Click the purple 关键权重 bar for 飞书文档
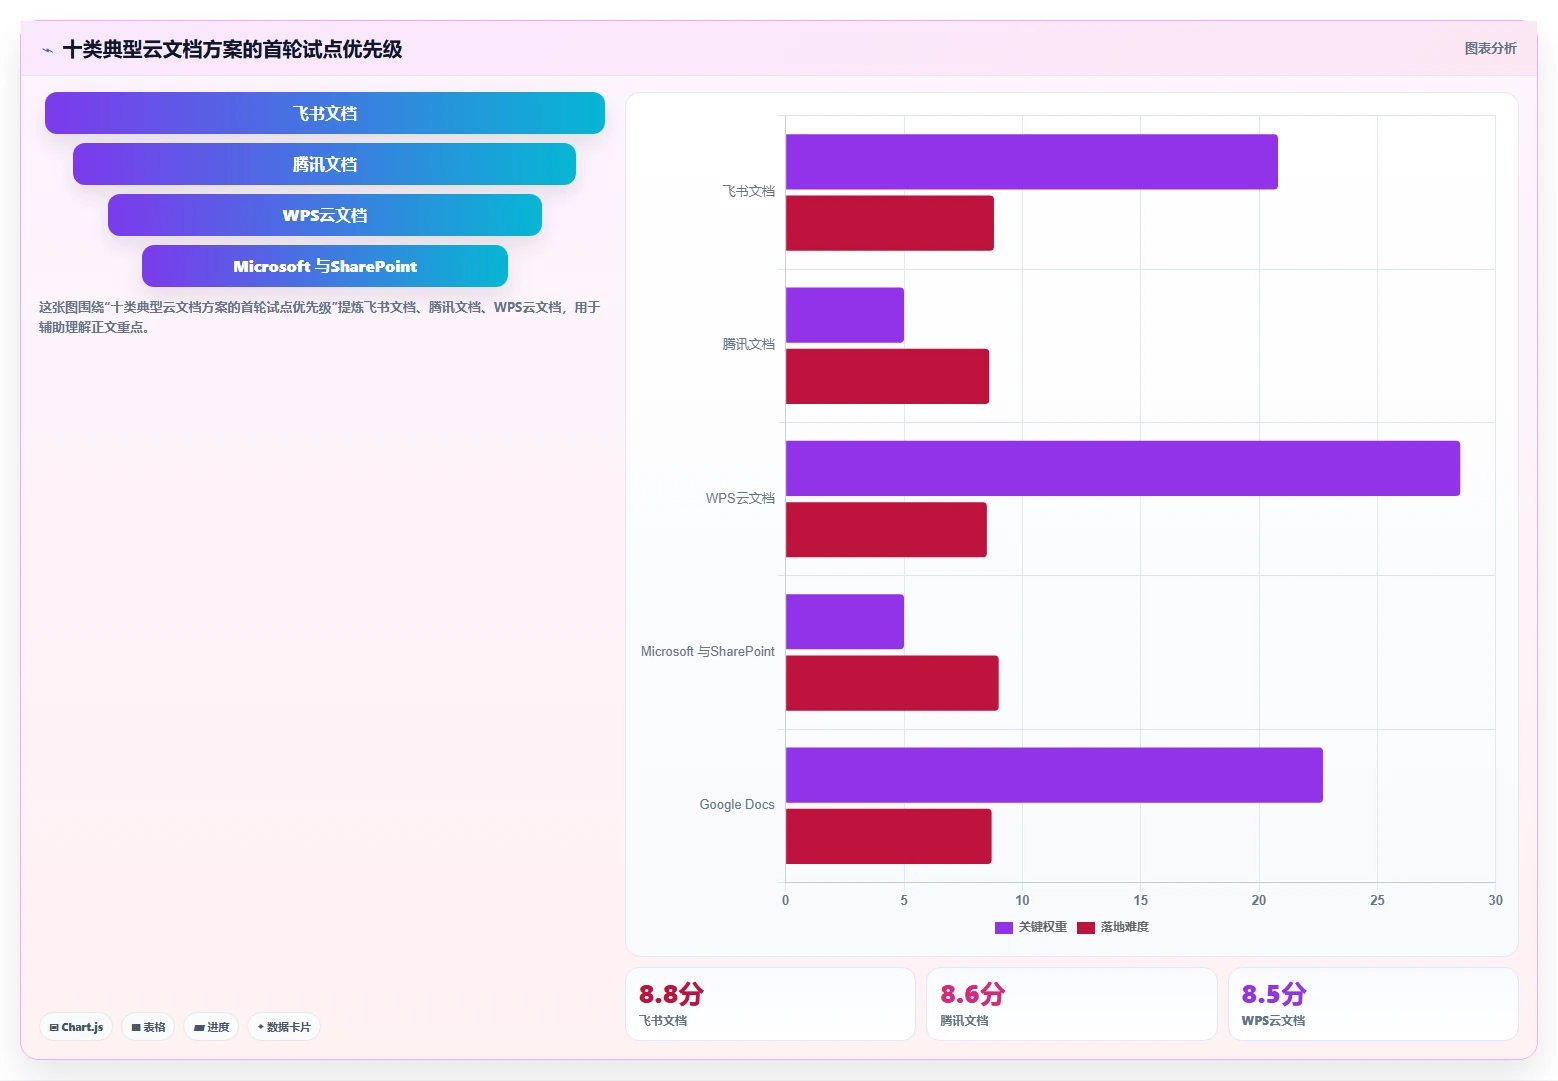The height and width of the screenshot is (1081, 1558). [x=1032, y=162]
